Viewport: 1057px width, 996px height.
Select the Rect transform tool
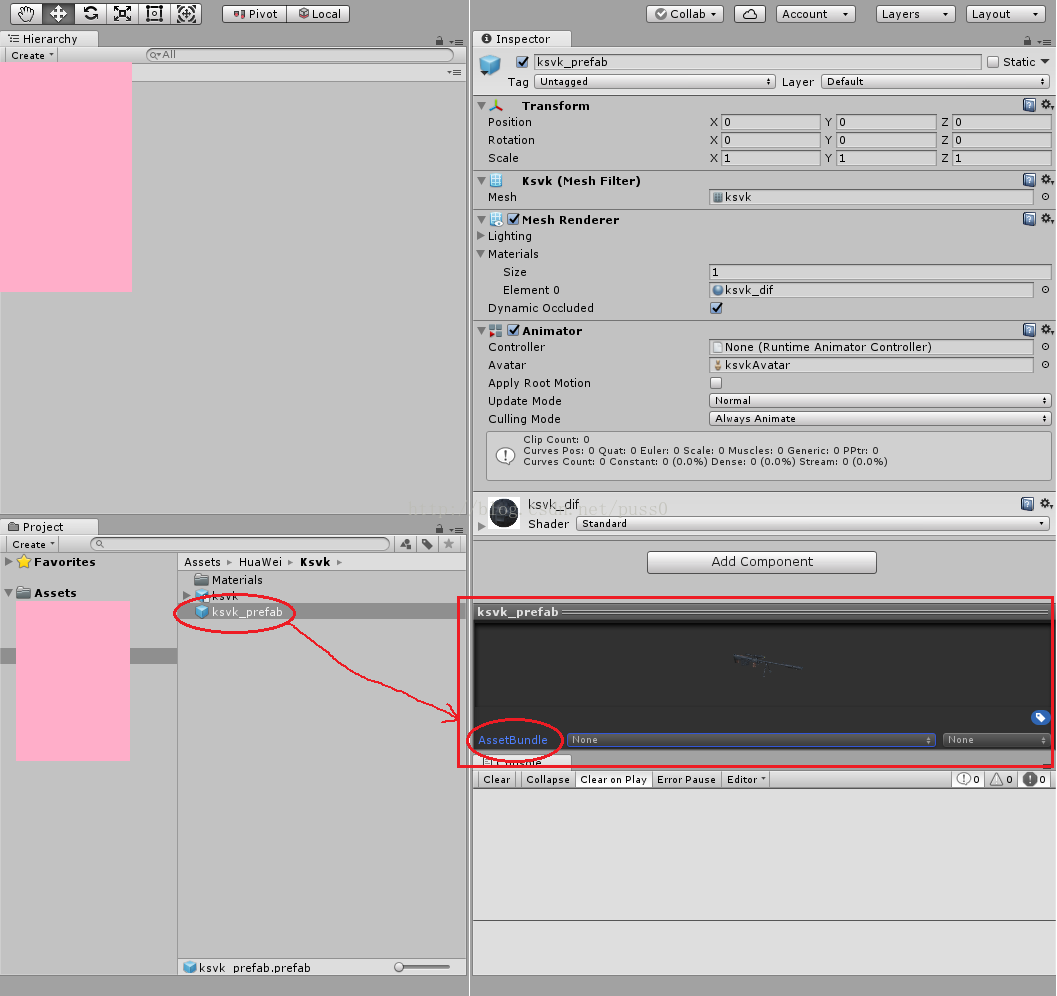[x=154, y=13]
